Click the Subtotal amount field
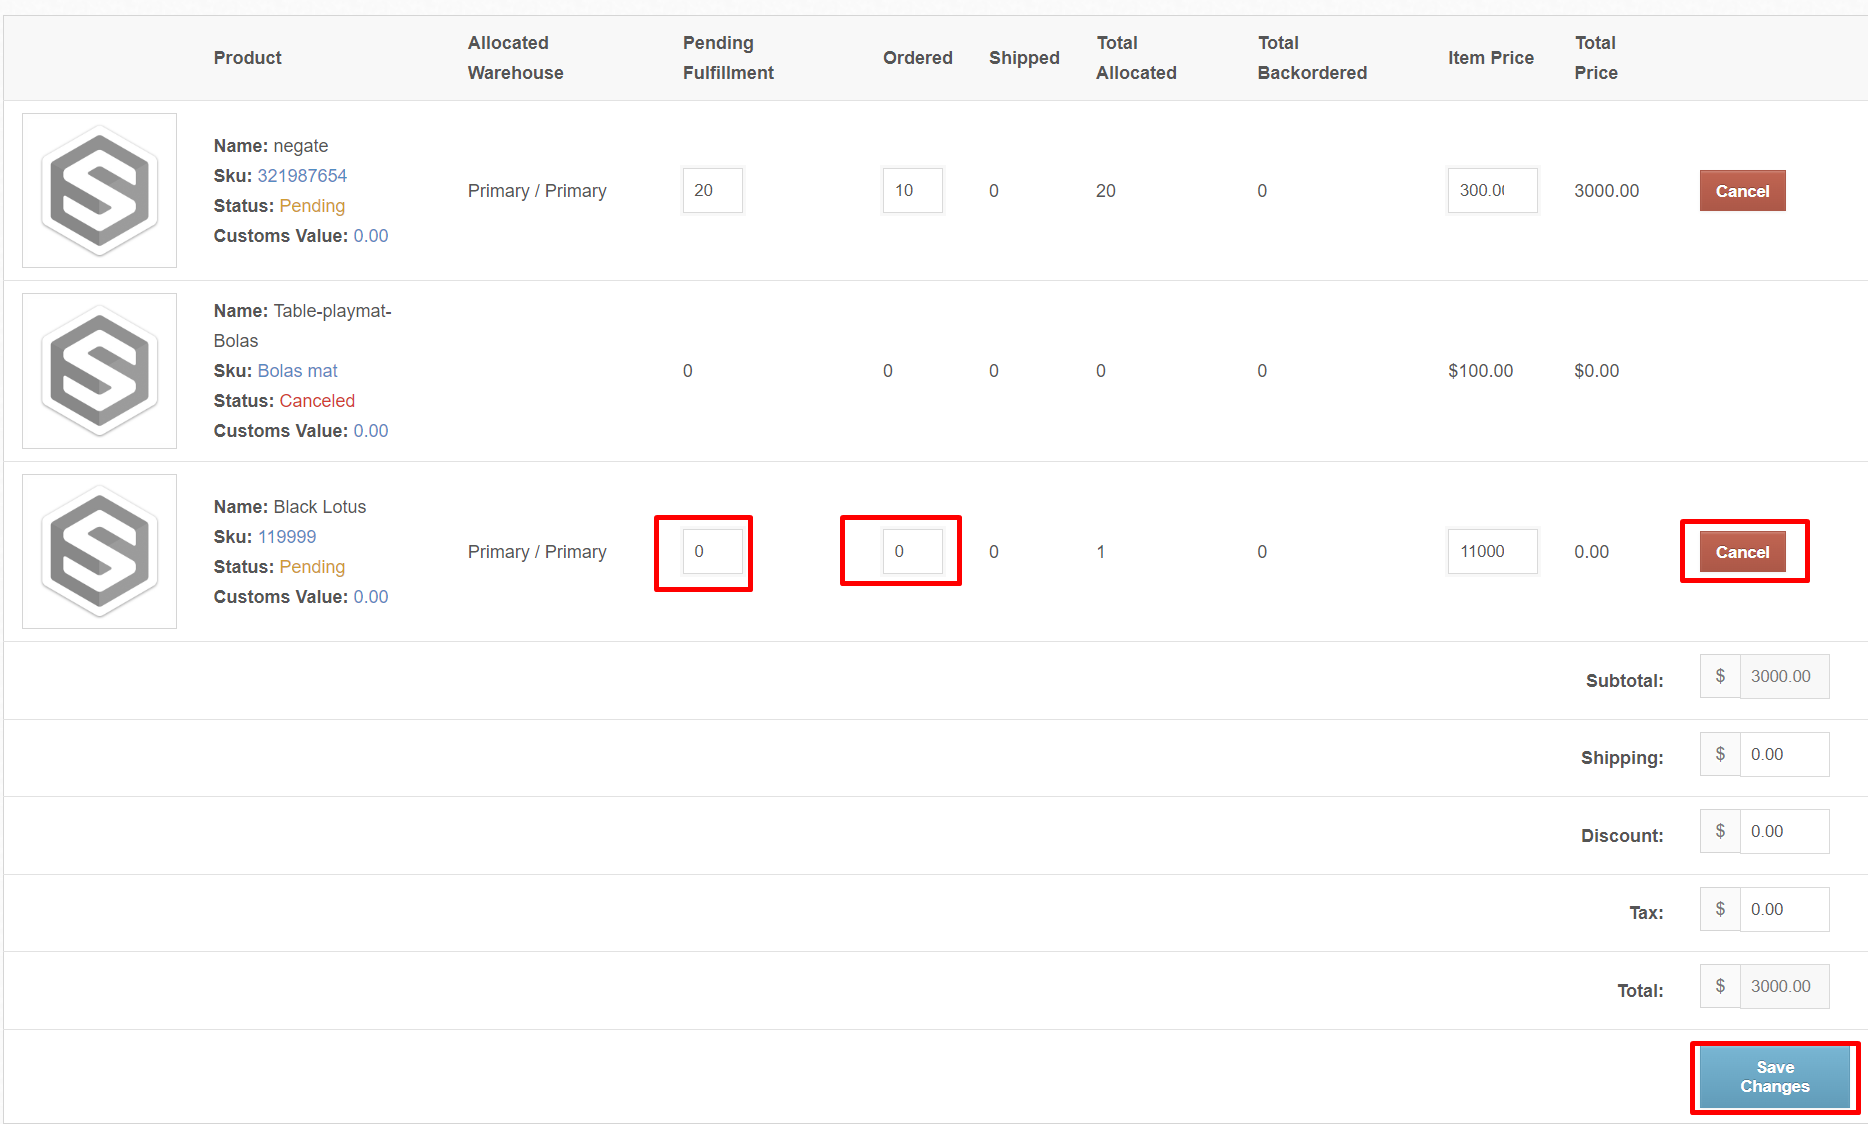Image resolution: width=1868 pixels, height=1124 pixels. 1783,676
